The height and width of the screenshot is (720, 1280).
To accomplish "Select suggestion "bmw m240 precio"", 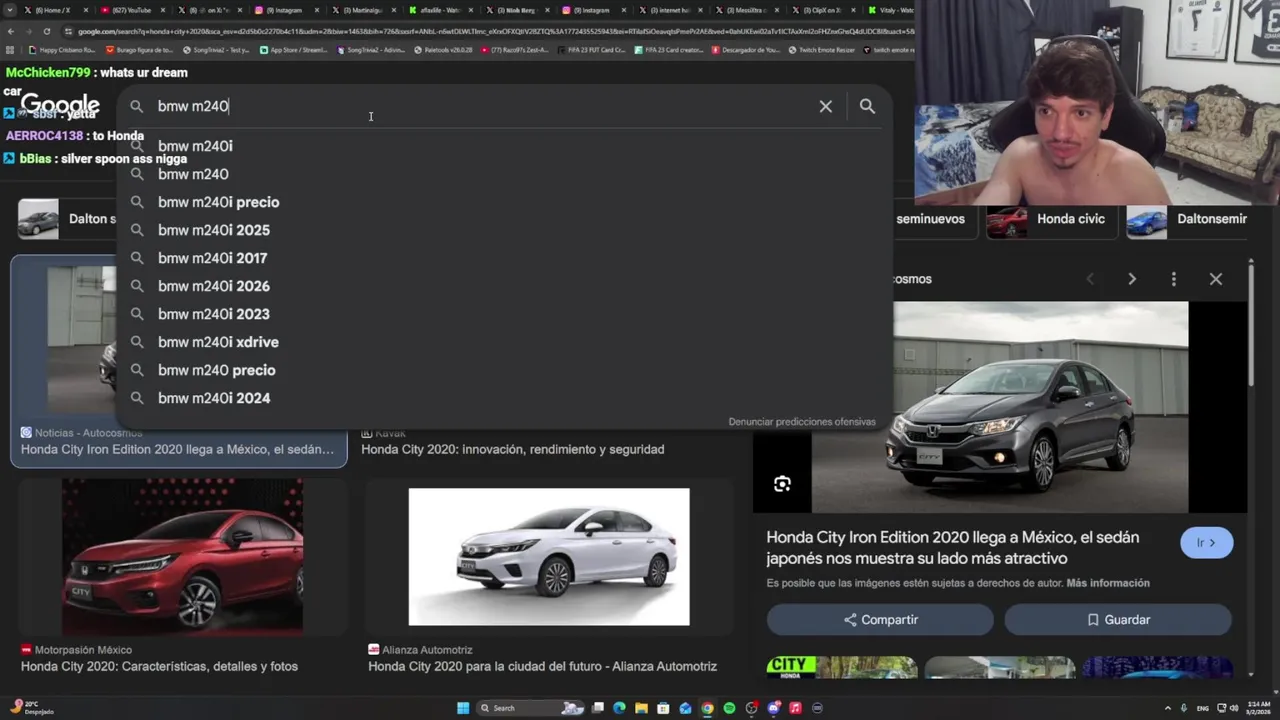I will coord(504,370).
